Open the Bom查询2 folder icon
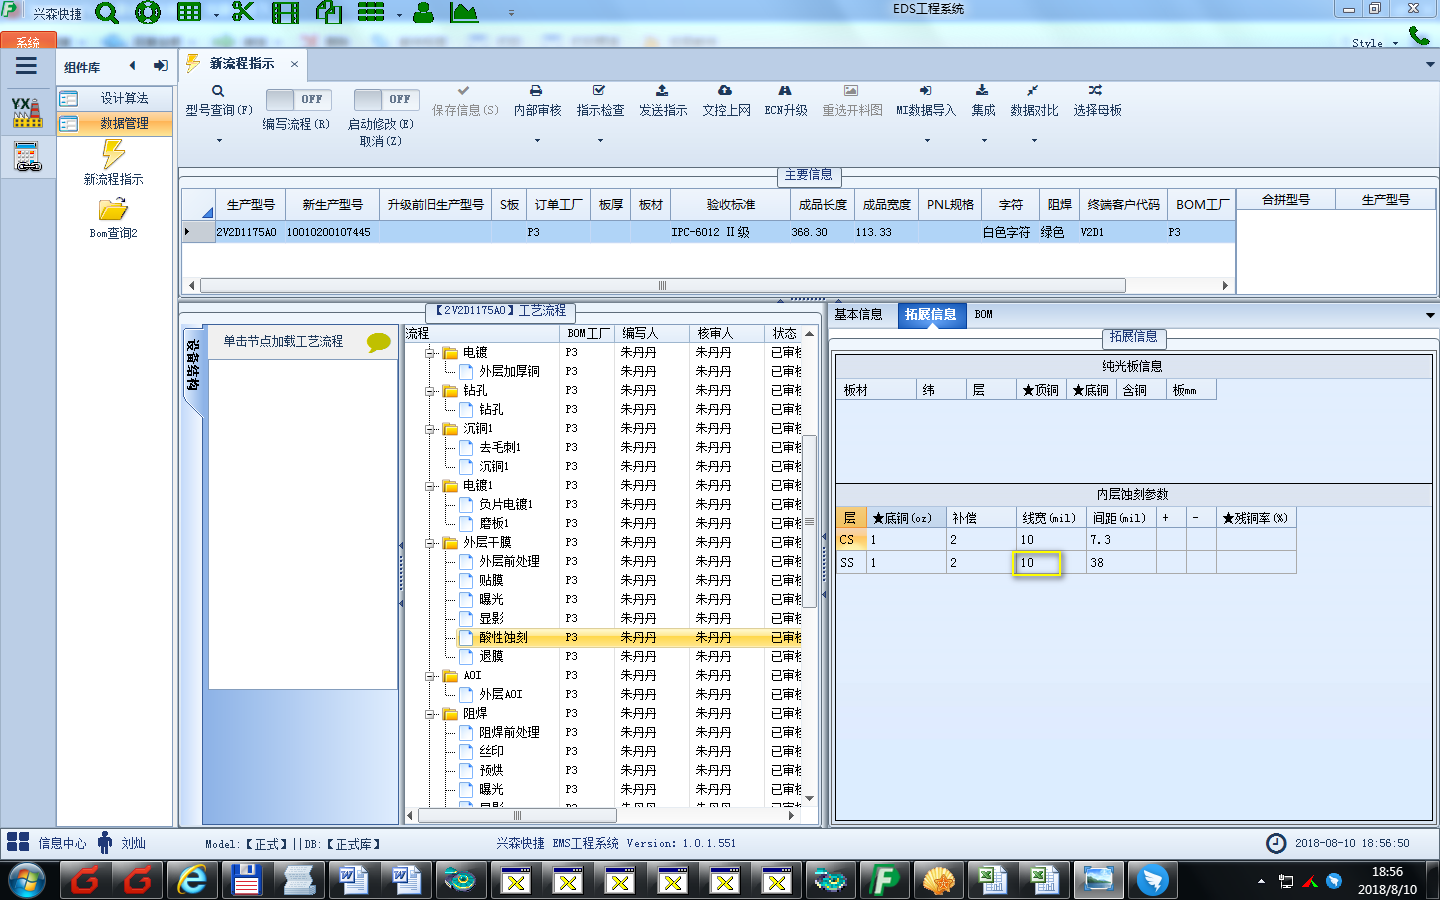 (x=113, y=209)
